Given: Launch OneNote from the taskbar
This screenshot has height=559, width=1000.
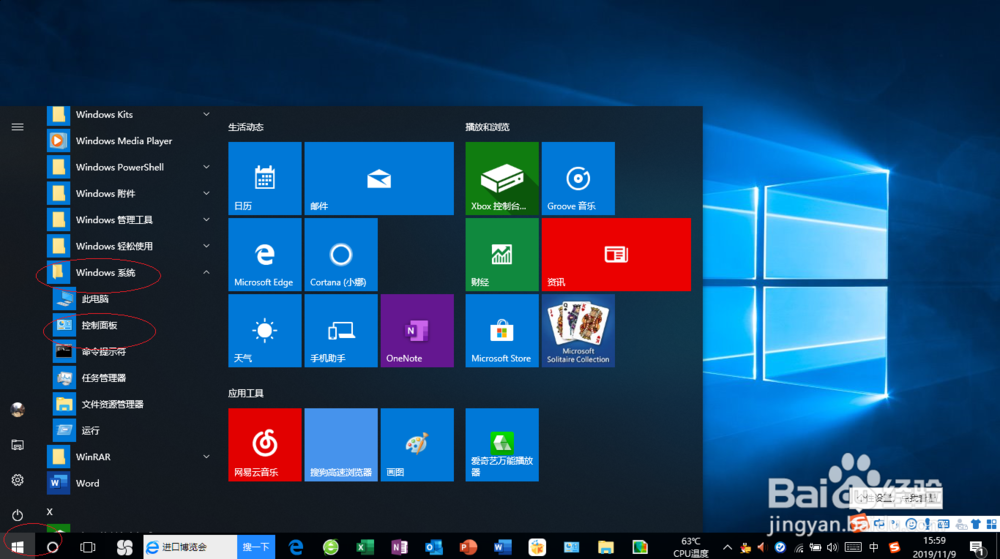Looking at the screenshot, I should click(399, 547).
